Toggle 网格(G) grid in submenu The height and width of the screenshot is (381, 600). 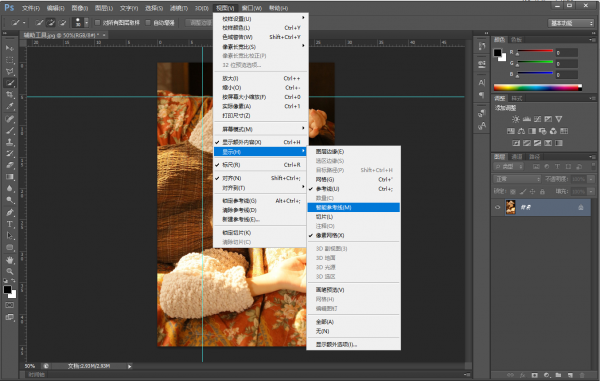pyautogui.click(x=354, y=179)
